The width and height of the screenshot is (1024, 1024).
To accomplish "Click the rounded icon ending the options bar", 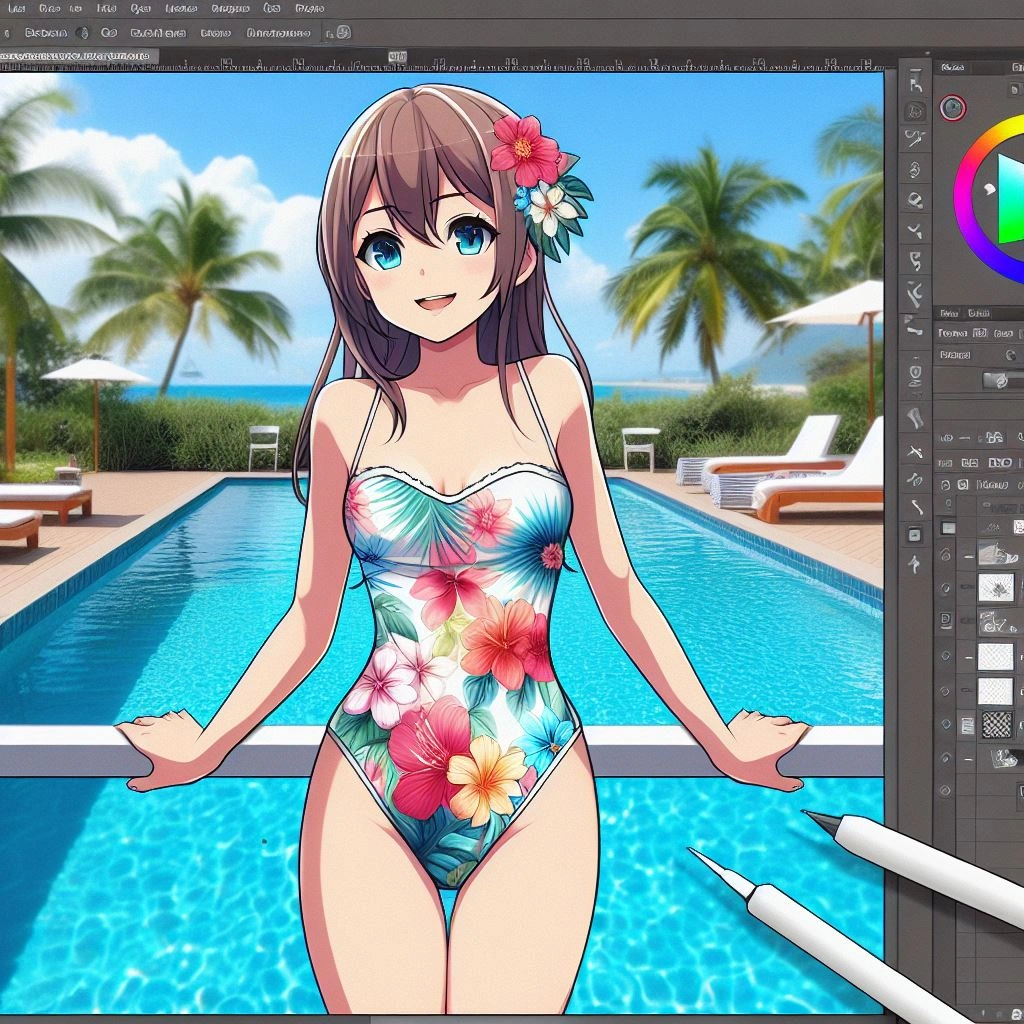I will (x=343, y=33).
